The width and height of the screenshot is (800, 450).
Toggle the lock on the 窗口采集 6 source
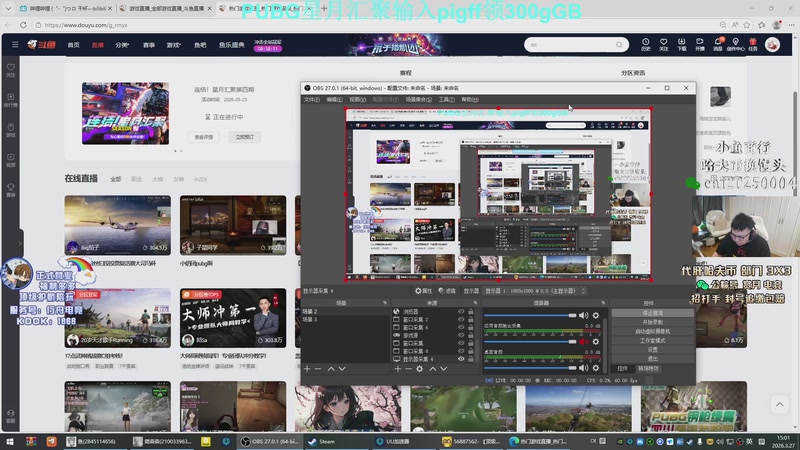coord(470,327)
